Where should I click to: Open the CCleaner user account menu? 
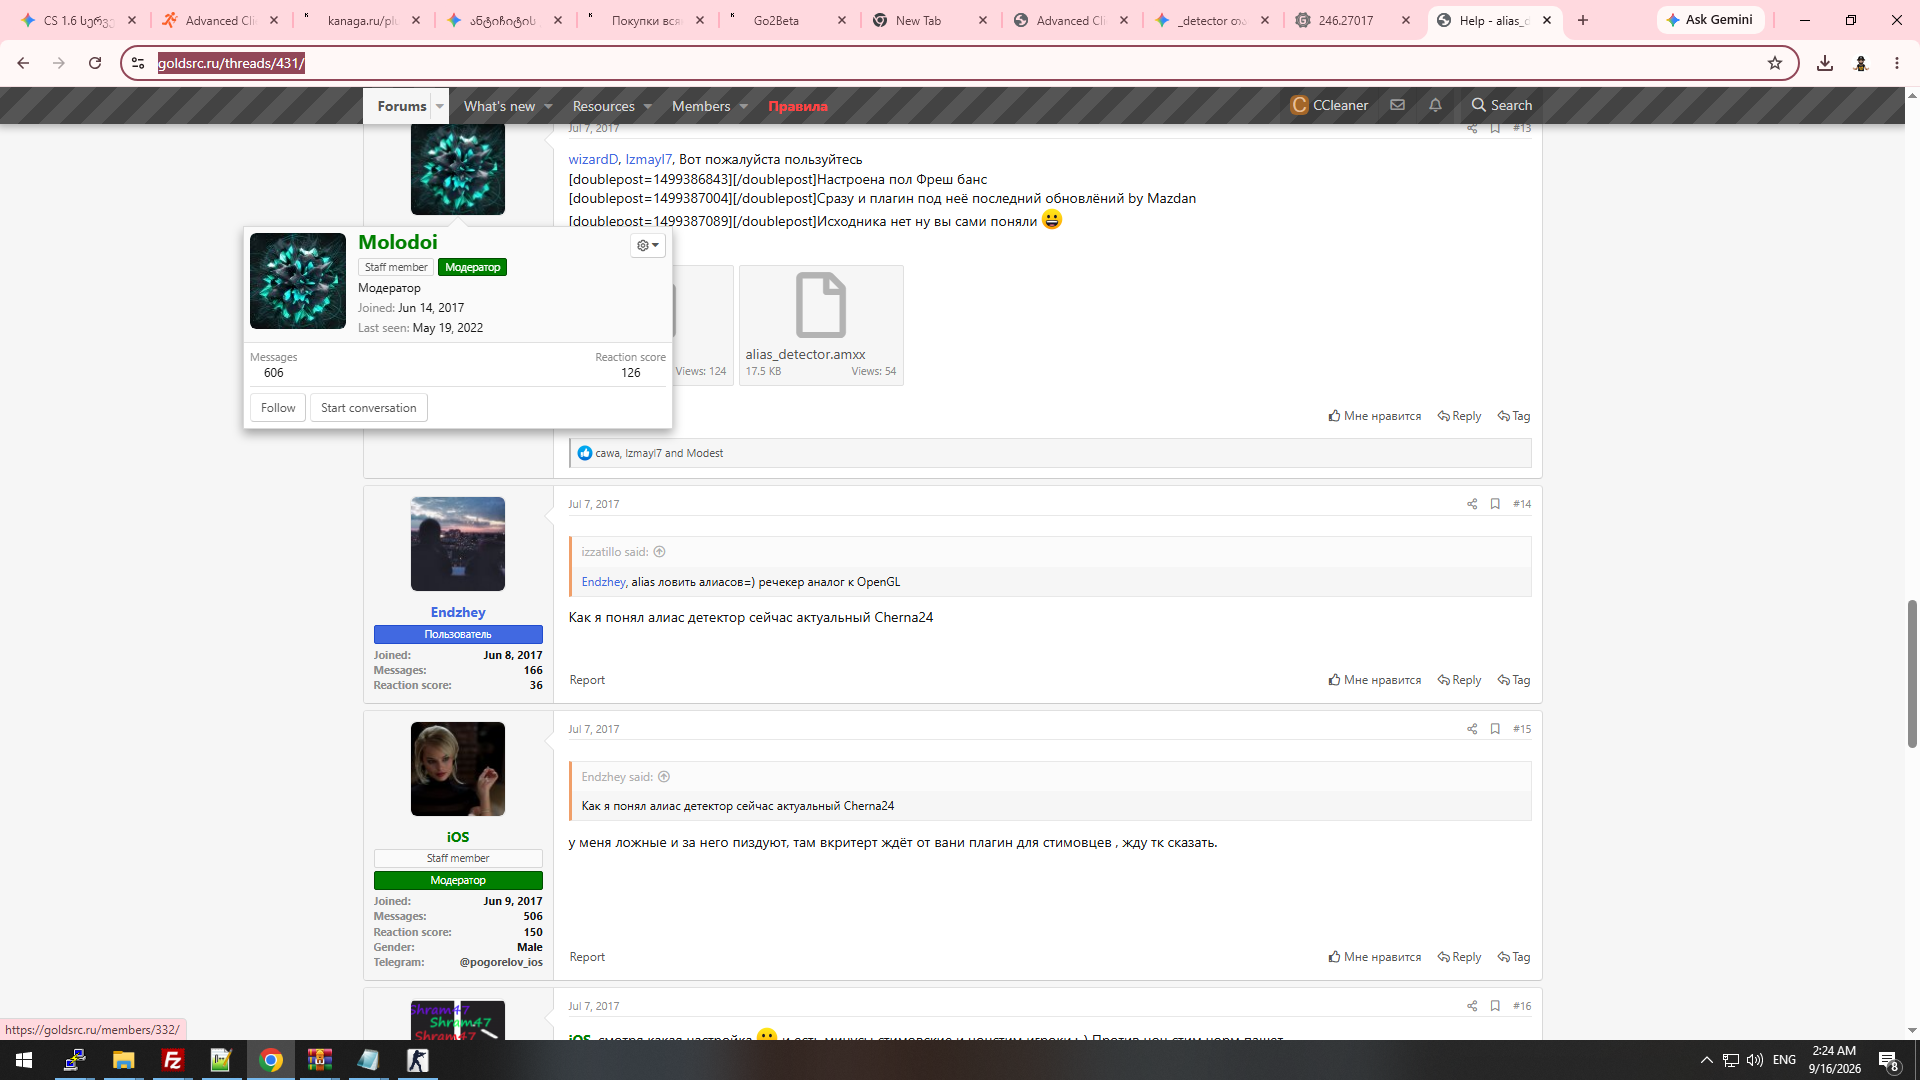pos(1329,105)
